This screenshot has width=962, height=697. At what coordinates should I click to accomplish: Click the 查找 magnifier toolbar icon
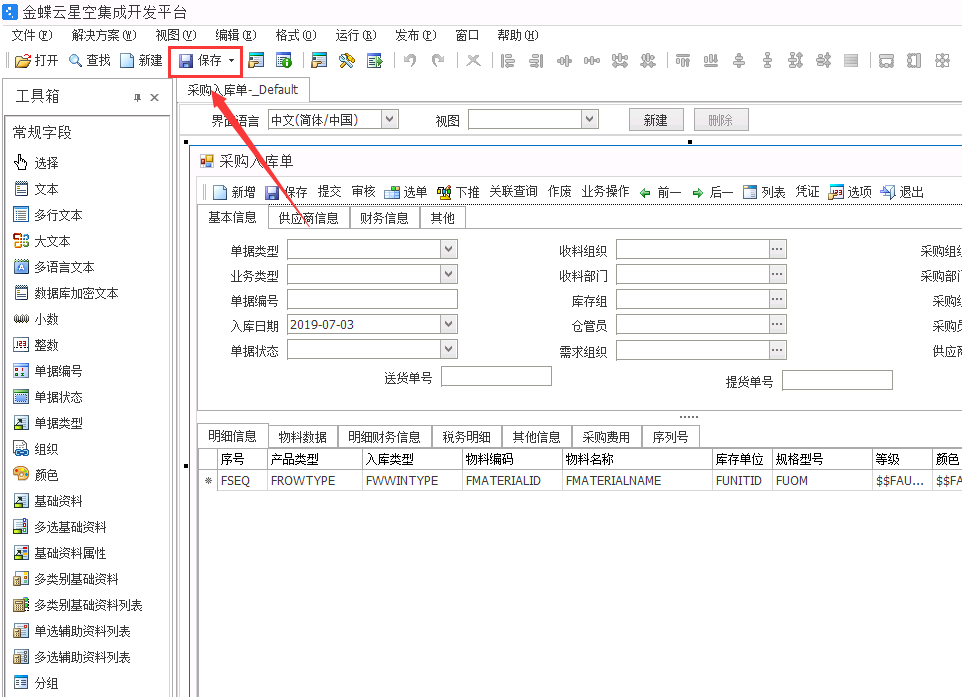[x=75, y=60]
